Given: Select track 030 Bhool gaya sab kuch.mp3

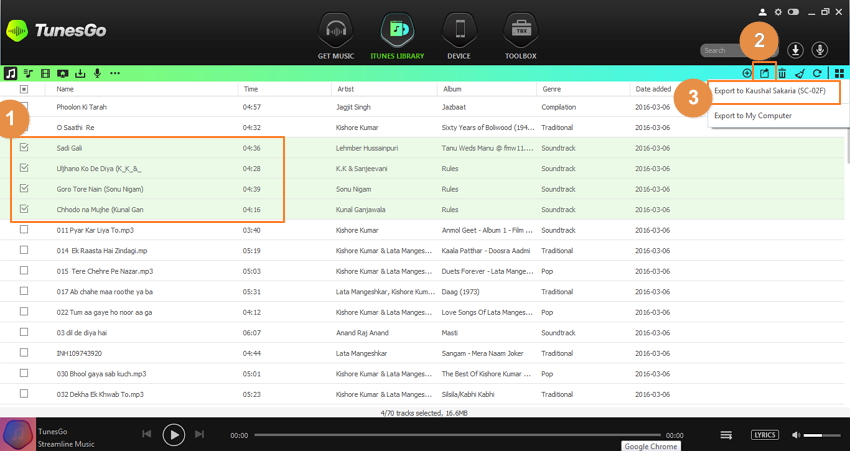Looking at the screenshot, I should (x=101, y=373).
